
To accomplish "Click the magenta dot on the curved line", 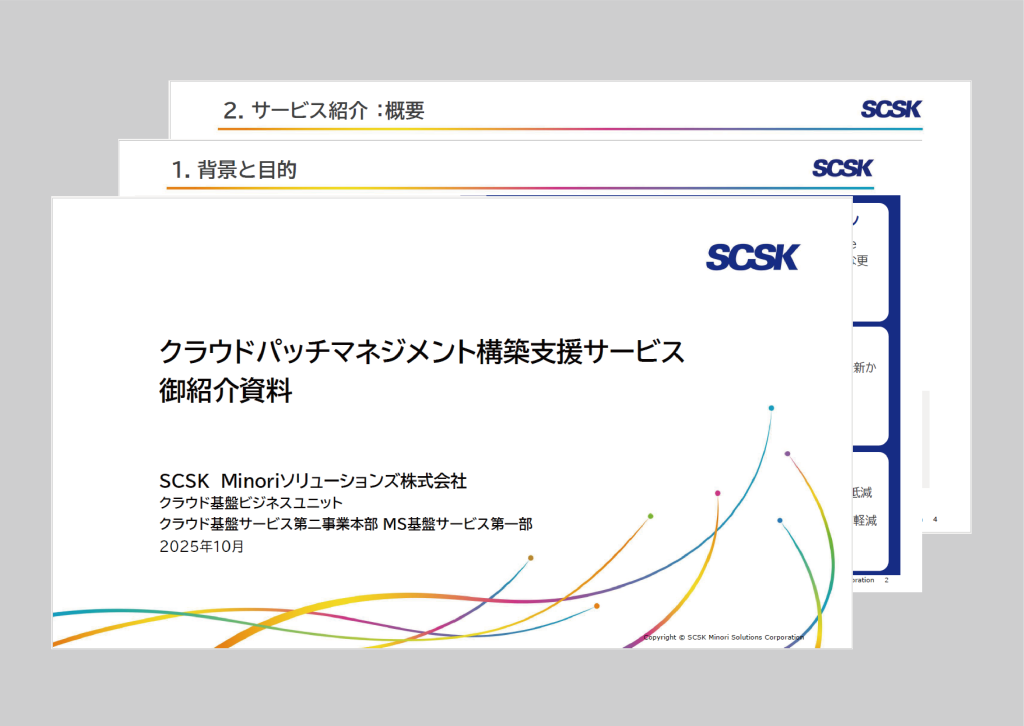I will click(x=717, y=493).
